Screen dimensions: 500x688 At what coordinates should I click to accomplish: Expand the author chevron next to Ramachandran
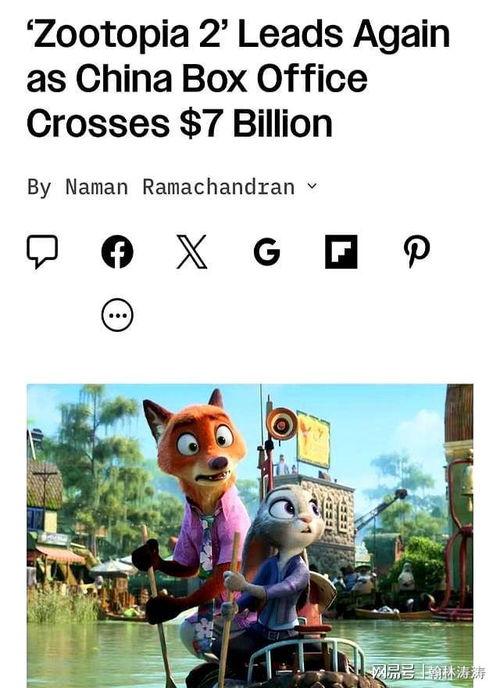pos(312,186)
